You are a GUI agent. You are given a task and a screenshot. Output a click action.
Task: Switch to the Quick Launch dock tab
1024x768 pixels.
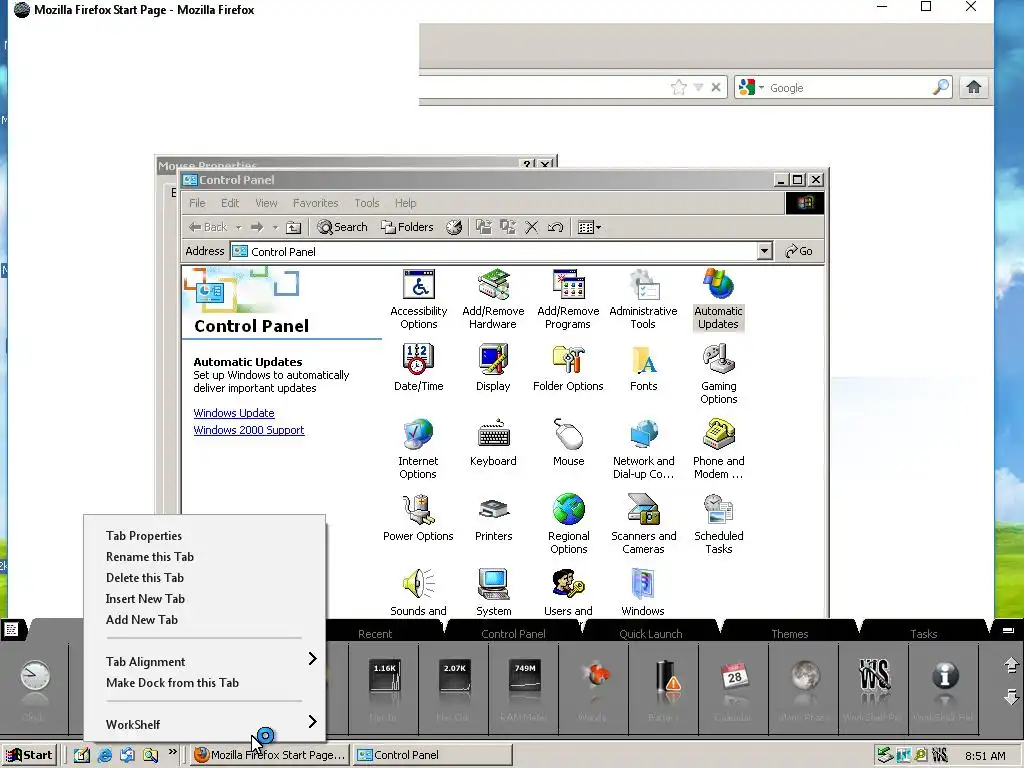click(x=650, y=633)
